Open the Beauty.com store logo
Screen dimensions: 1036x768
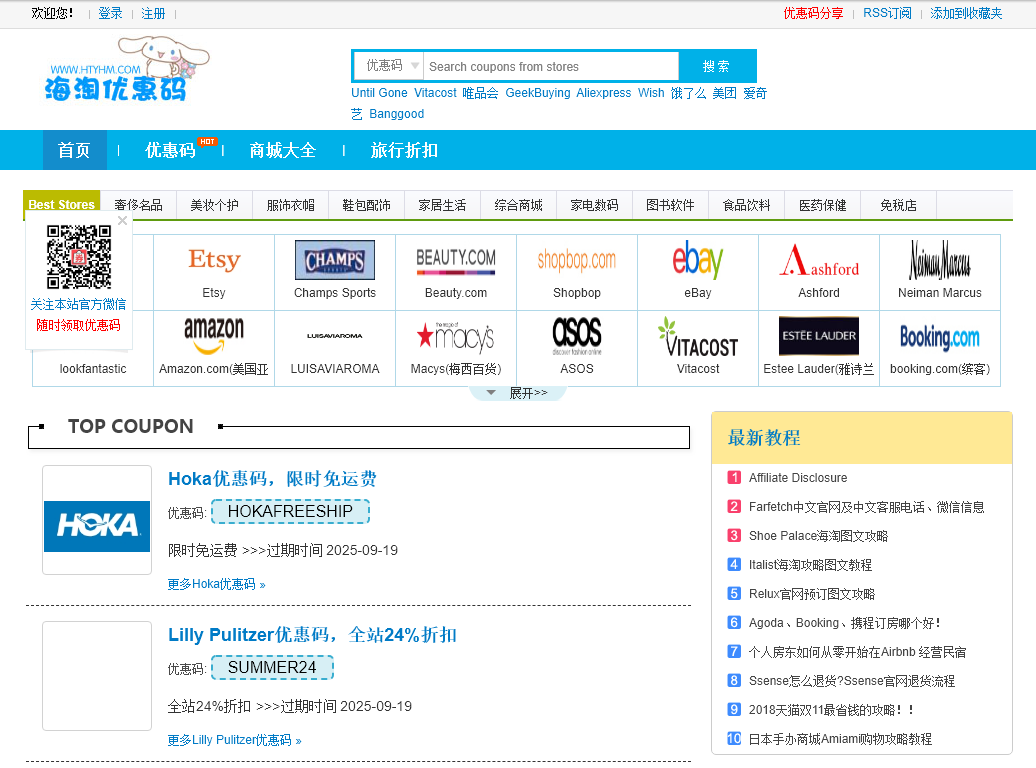pyautogui.click(x=456, y=260)
